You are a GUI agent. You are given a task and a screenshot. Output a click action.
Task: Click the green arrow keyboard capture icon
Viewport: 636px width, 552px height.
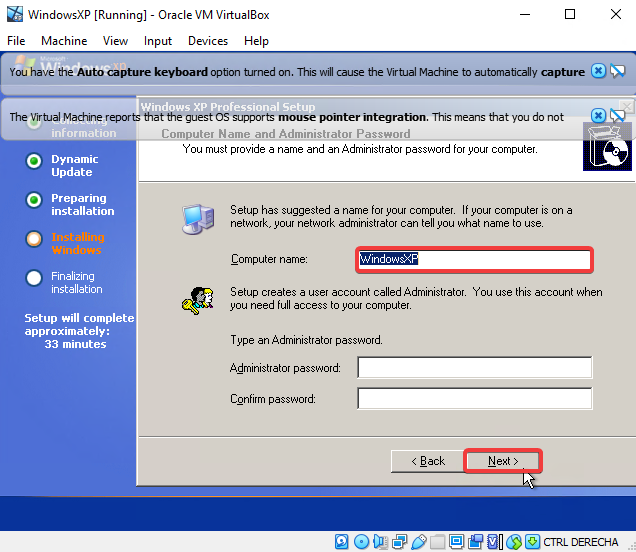coord(533,541)
